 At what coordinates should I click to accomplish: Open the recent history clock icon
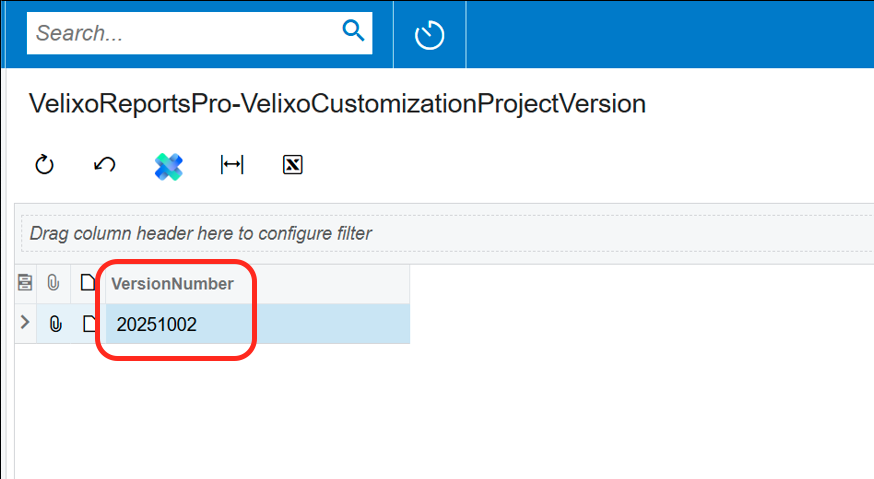(430, 36)
